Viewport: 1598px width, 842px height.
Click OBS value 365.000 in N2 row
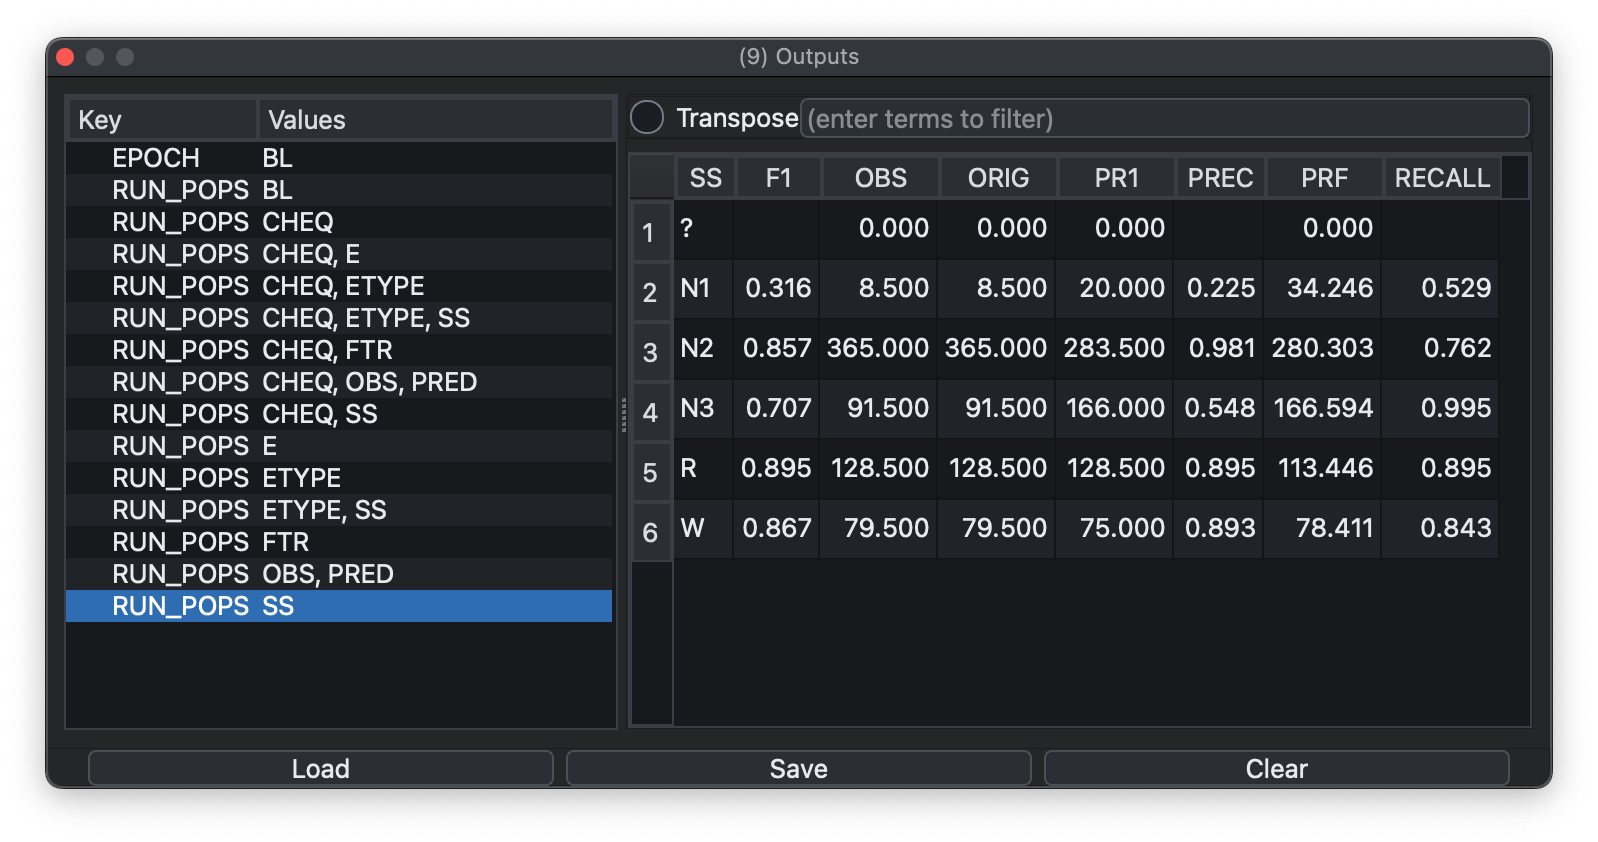(x=879, y=349)
